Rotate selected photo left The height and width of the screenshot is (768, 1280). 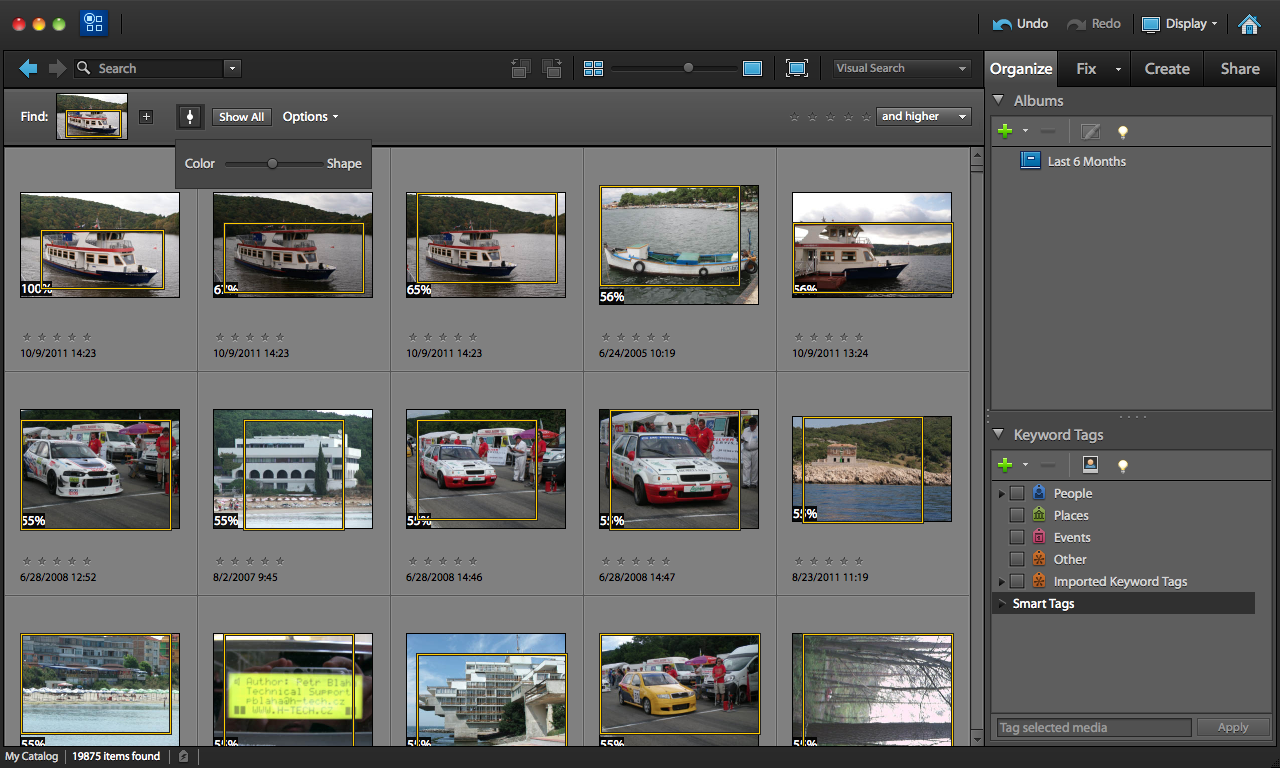[x=520, y=68]
